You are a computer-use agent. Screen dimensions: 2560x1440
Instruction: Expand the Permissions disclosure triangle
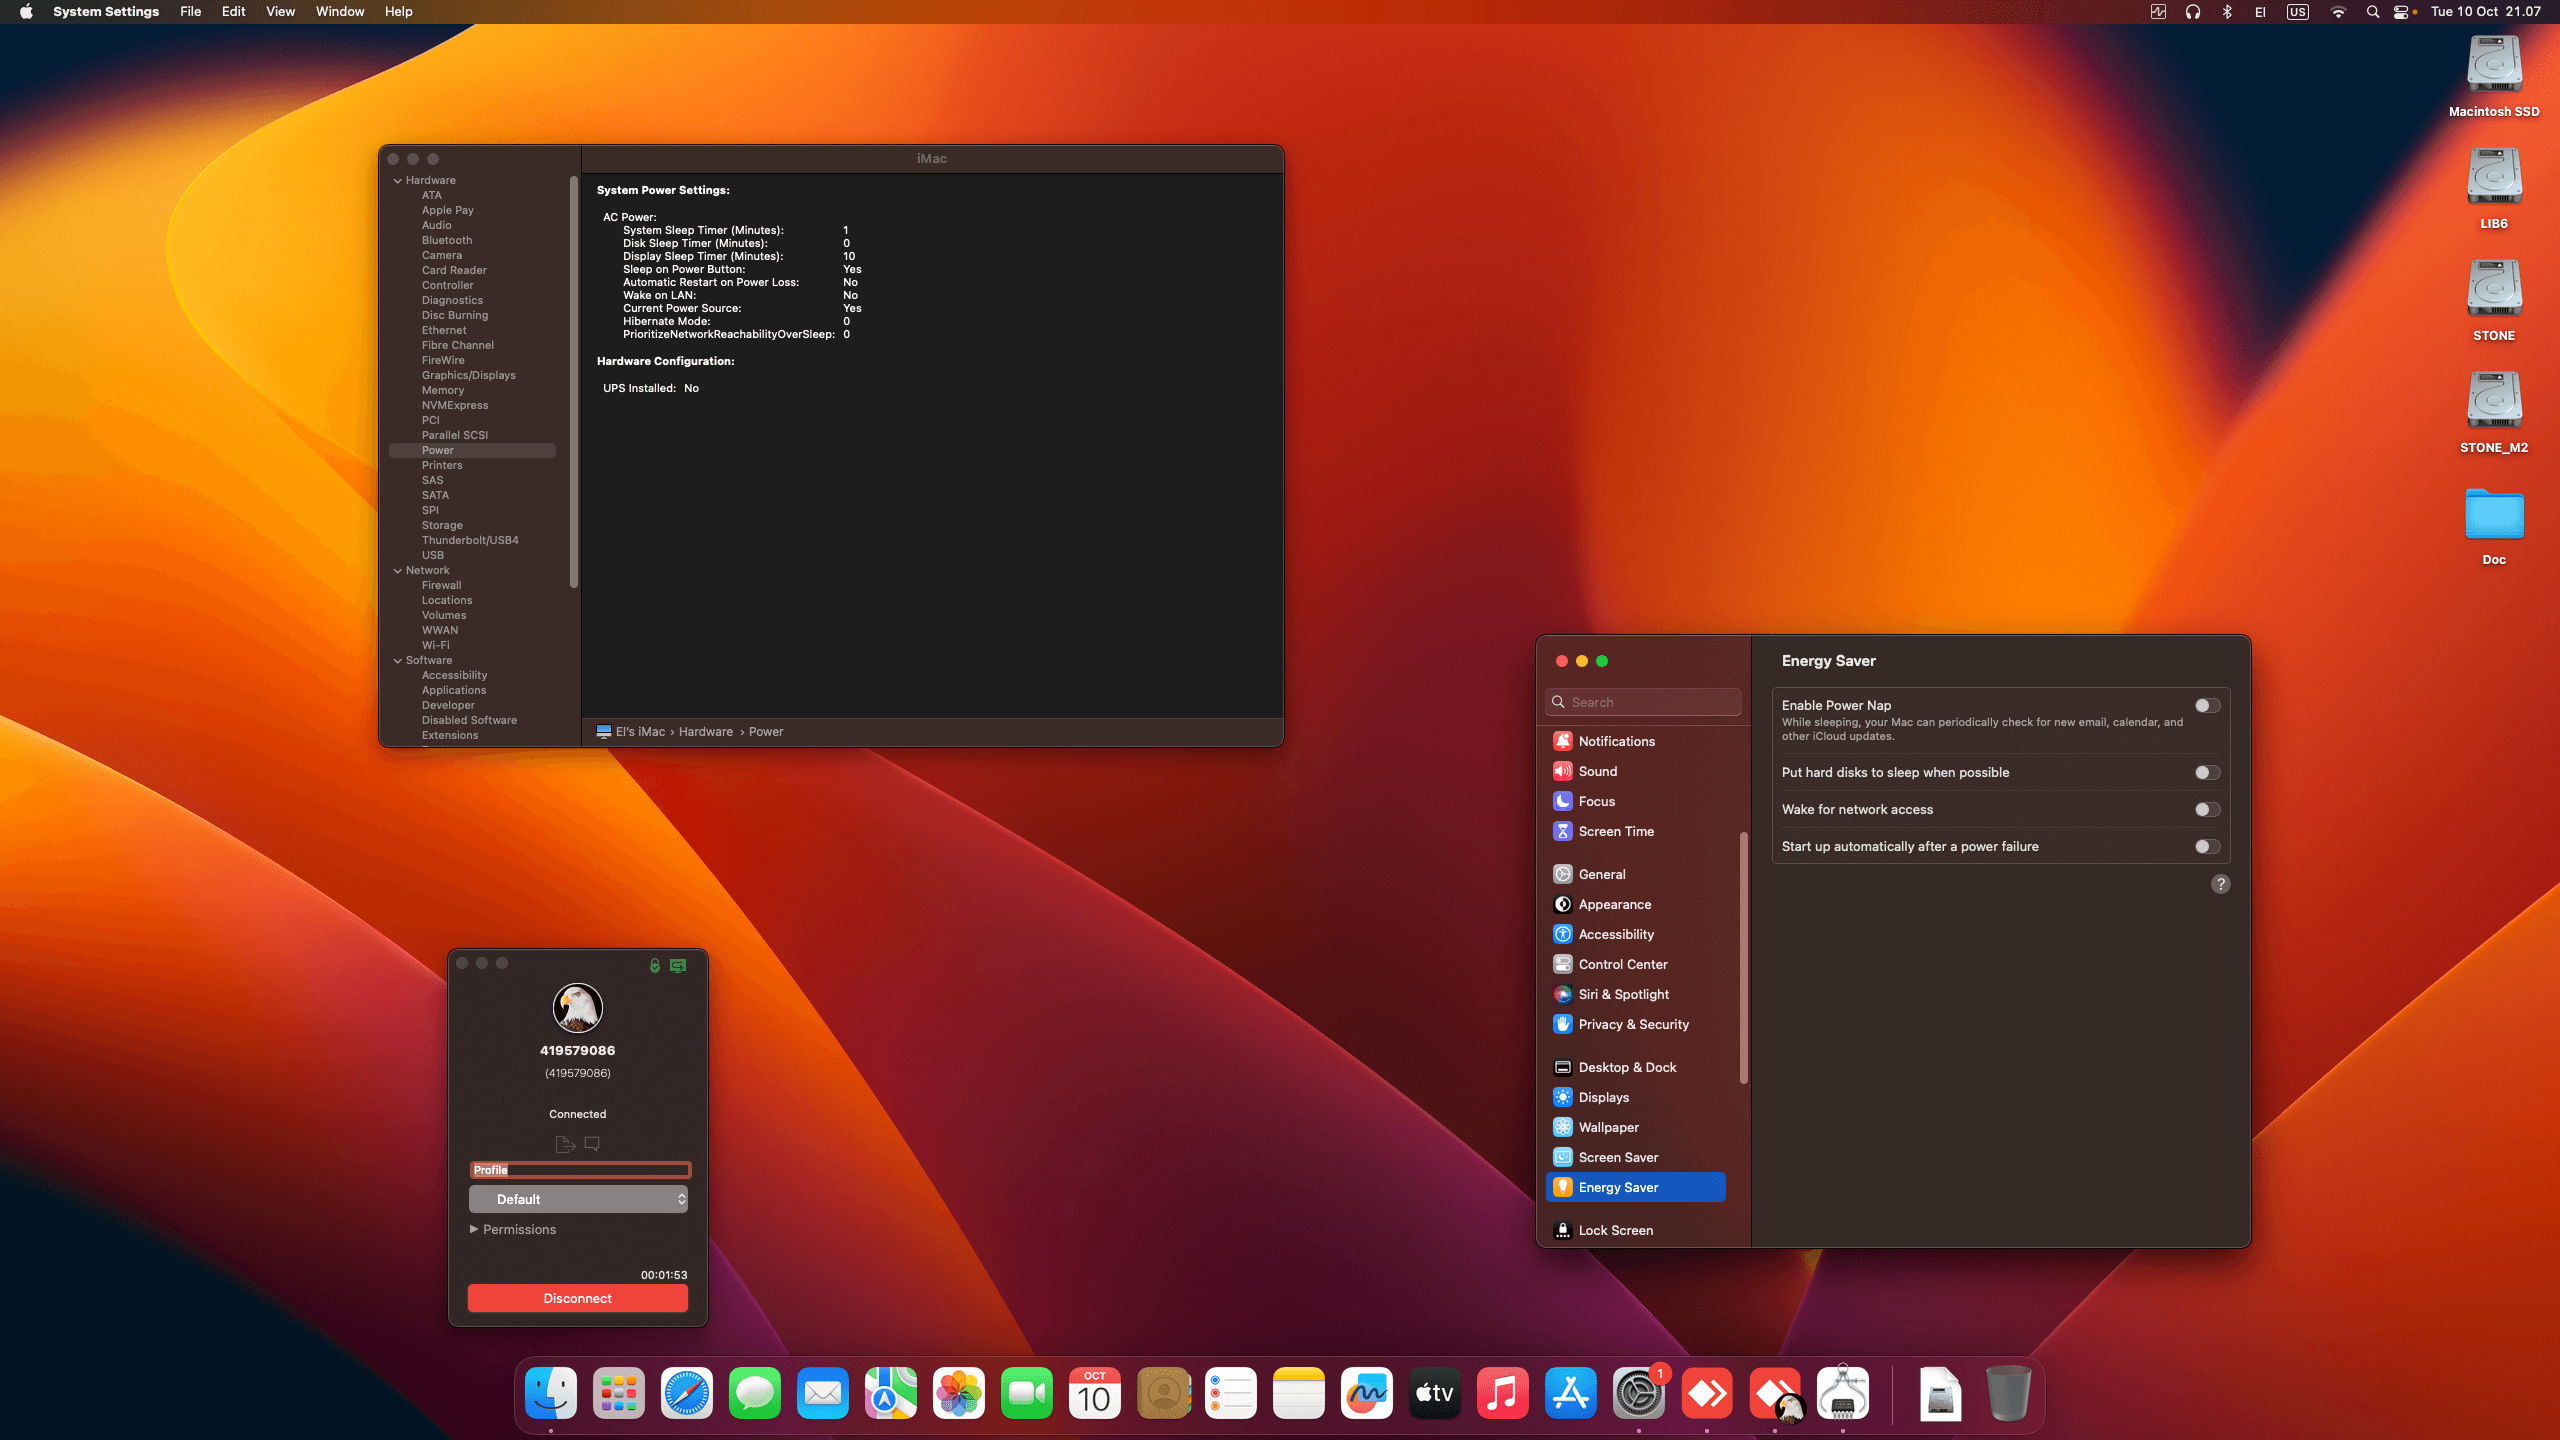point(474,1230)
